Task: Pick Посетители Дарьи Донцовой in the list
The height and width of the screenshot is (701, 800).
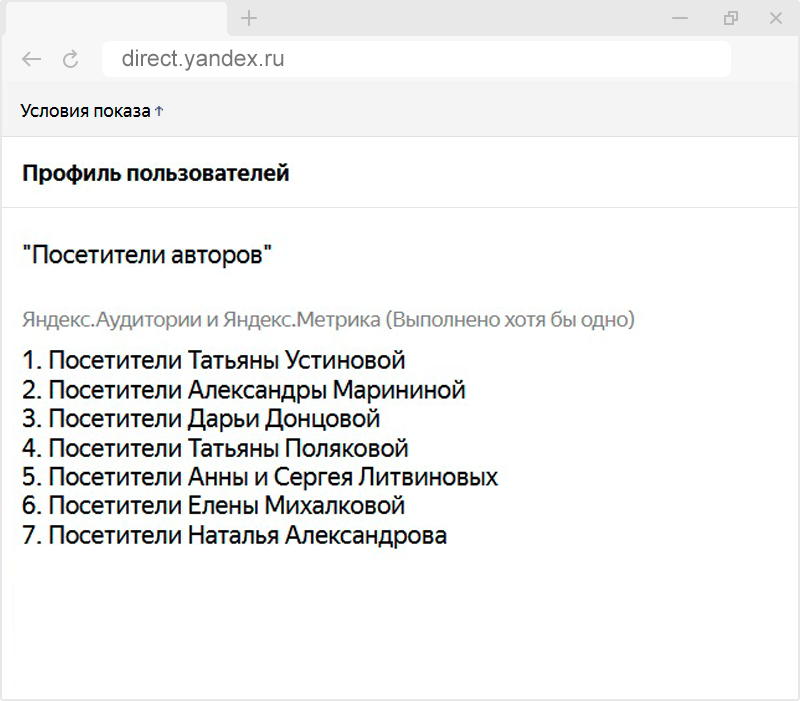Action: pyautogui.click(x=201, y=418)
